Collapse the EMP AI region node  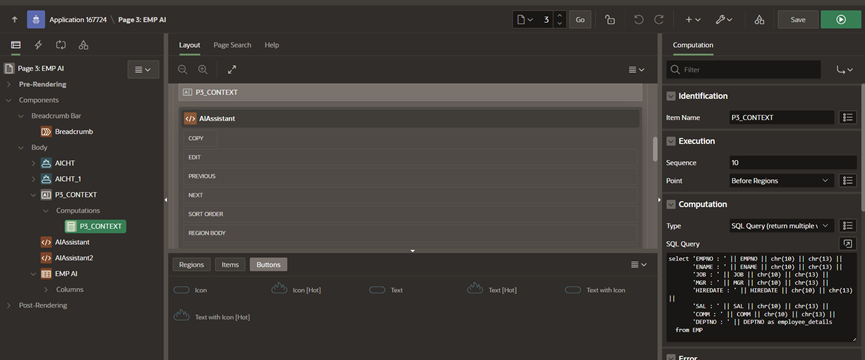point(33,273)
